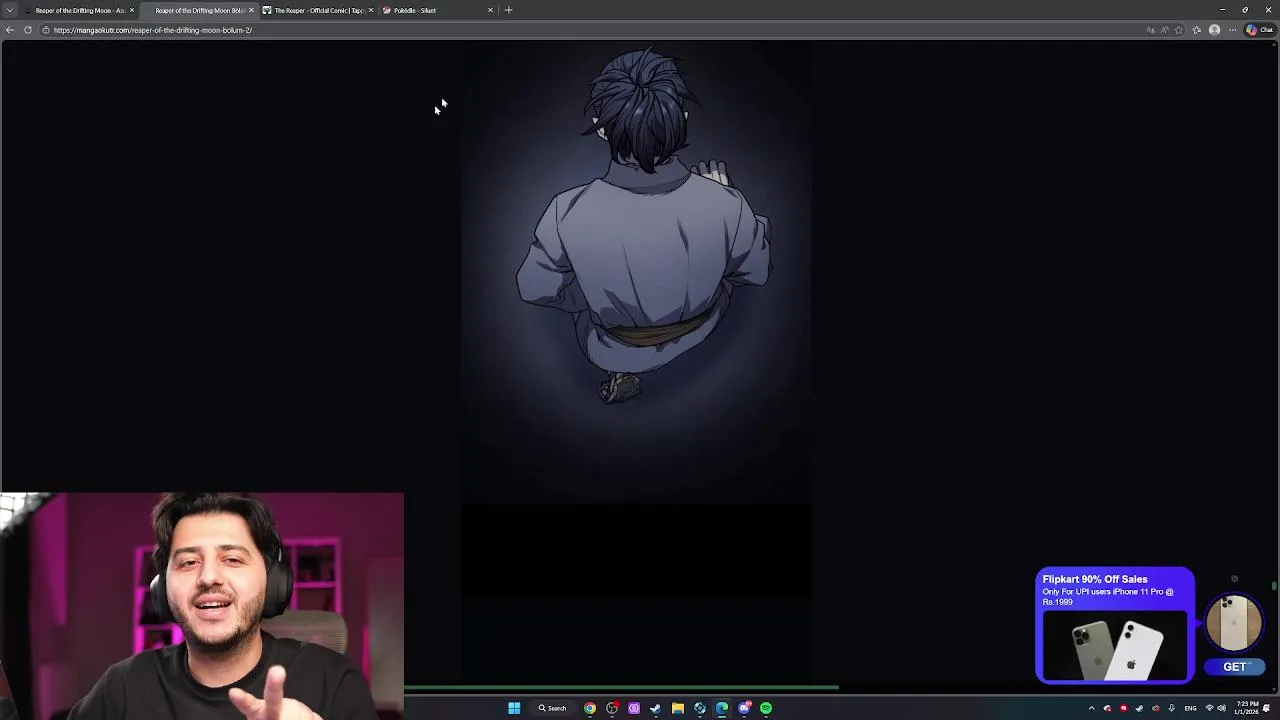Open the clock showing 7:23 PM
Image resolution: width=1280 pixels, height=720 pixels.
[x=1246, y=708]
